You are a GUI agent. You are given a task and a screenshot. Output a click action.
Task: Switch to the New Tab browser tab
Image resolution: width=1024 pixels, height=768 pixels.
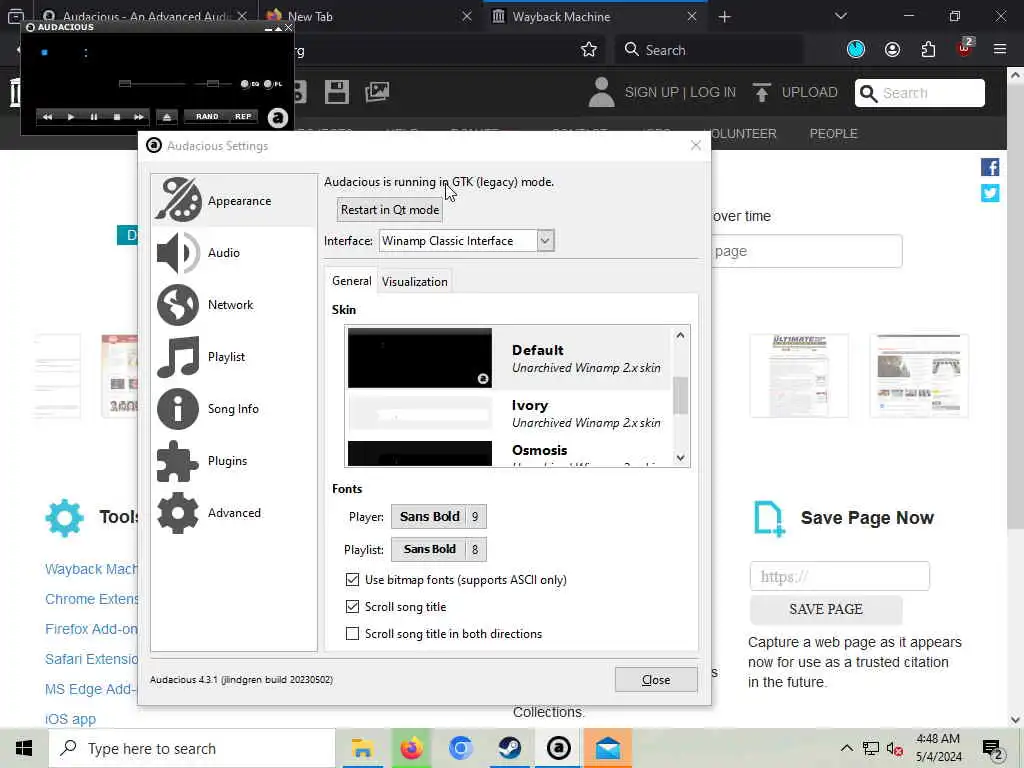pyautogui.click(x=369, y=16)
